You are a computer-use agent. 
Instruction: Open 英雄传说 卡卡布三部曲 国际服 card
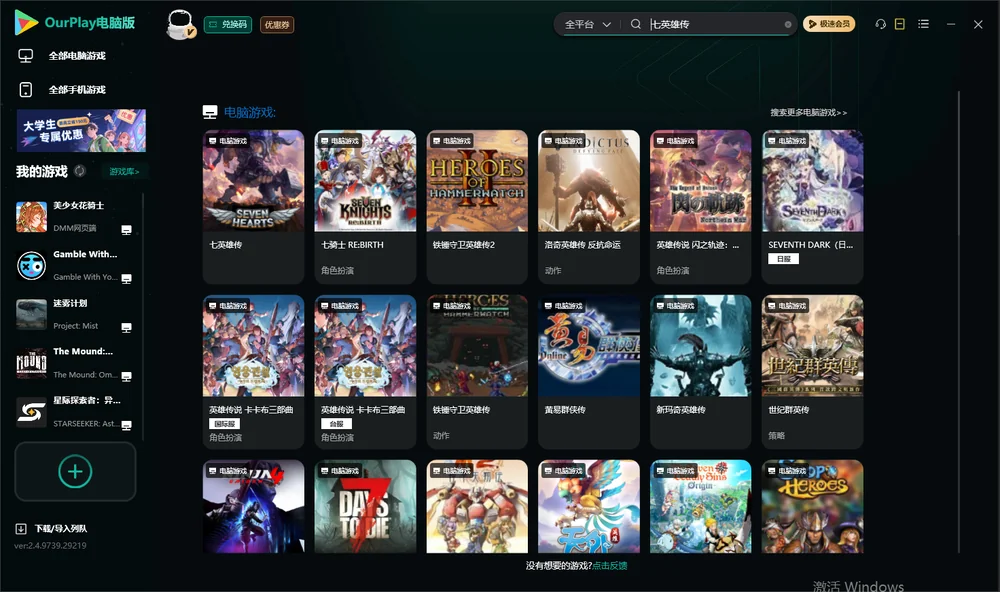[x=253, y=371]
